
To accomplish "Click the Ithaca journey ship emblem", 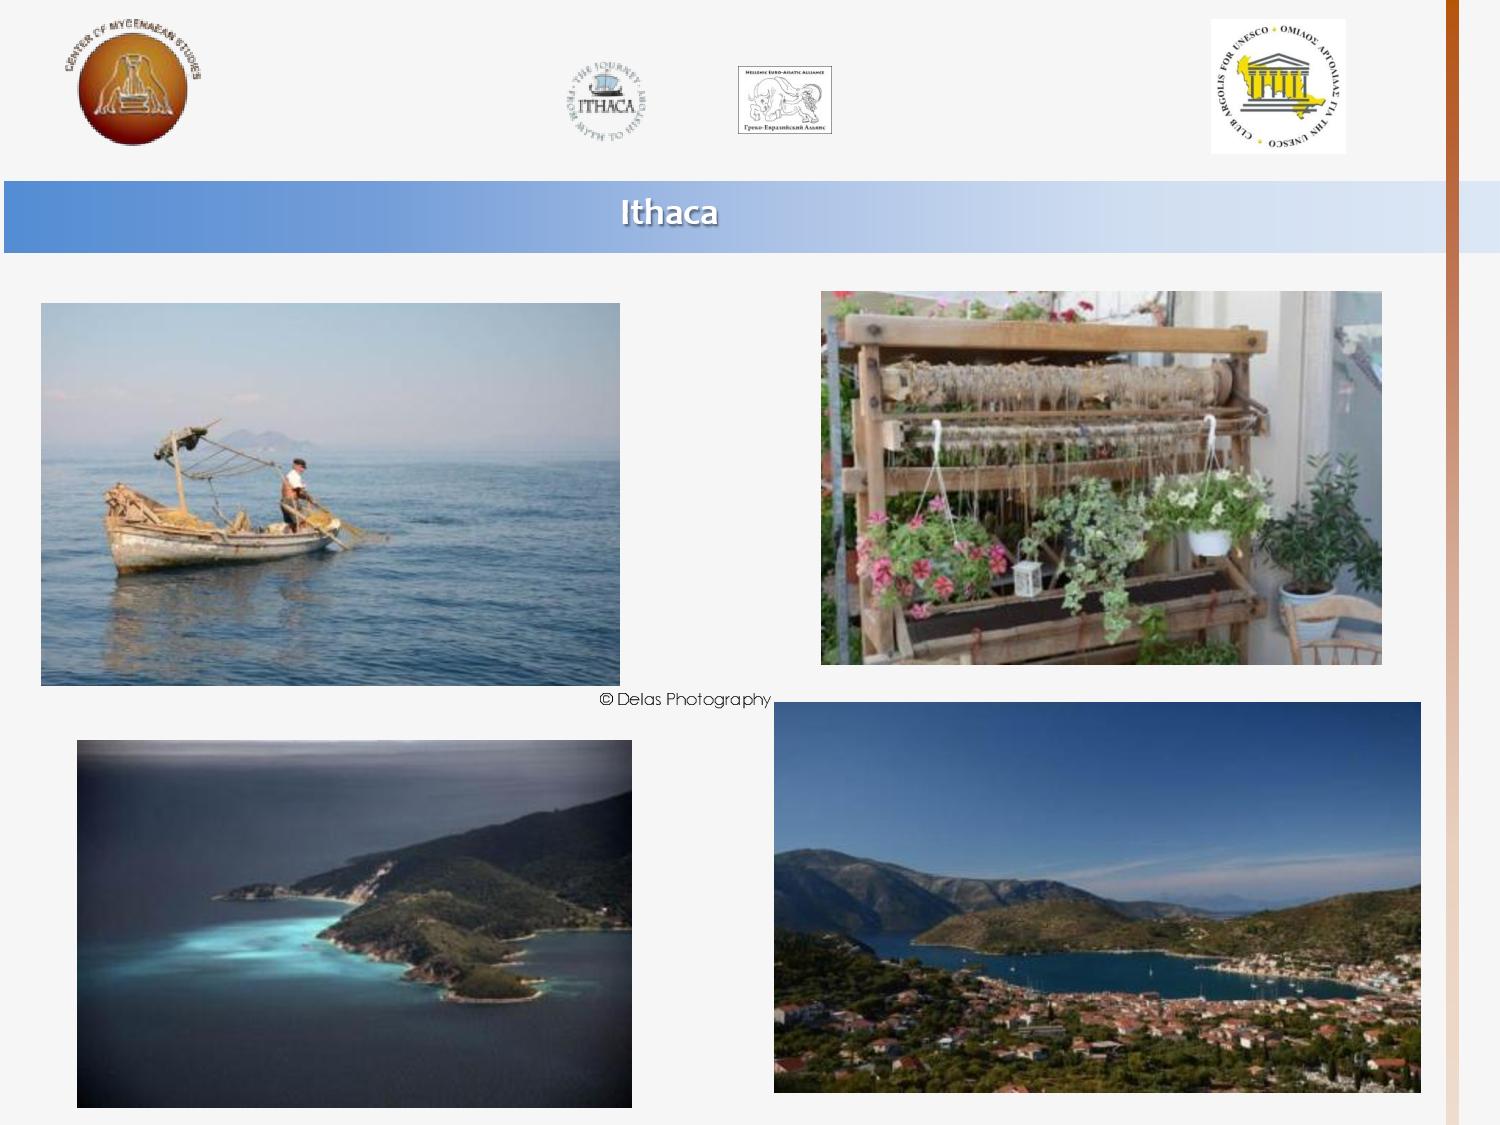I will click(x=606, y=103).
